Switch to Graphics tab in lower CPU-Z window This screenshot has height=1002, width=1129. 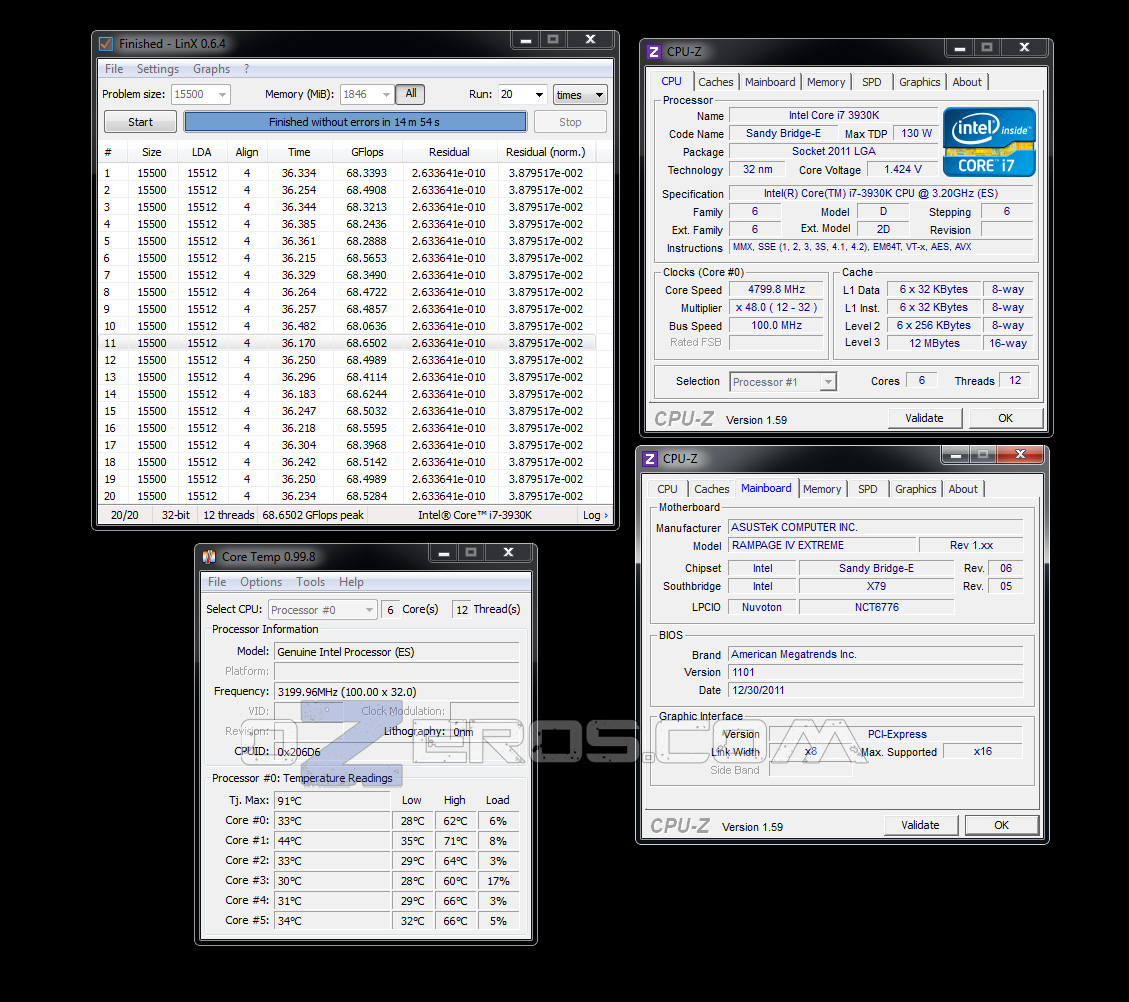pos(916,489)
